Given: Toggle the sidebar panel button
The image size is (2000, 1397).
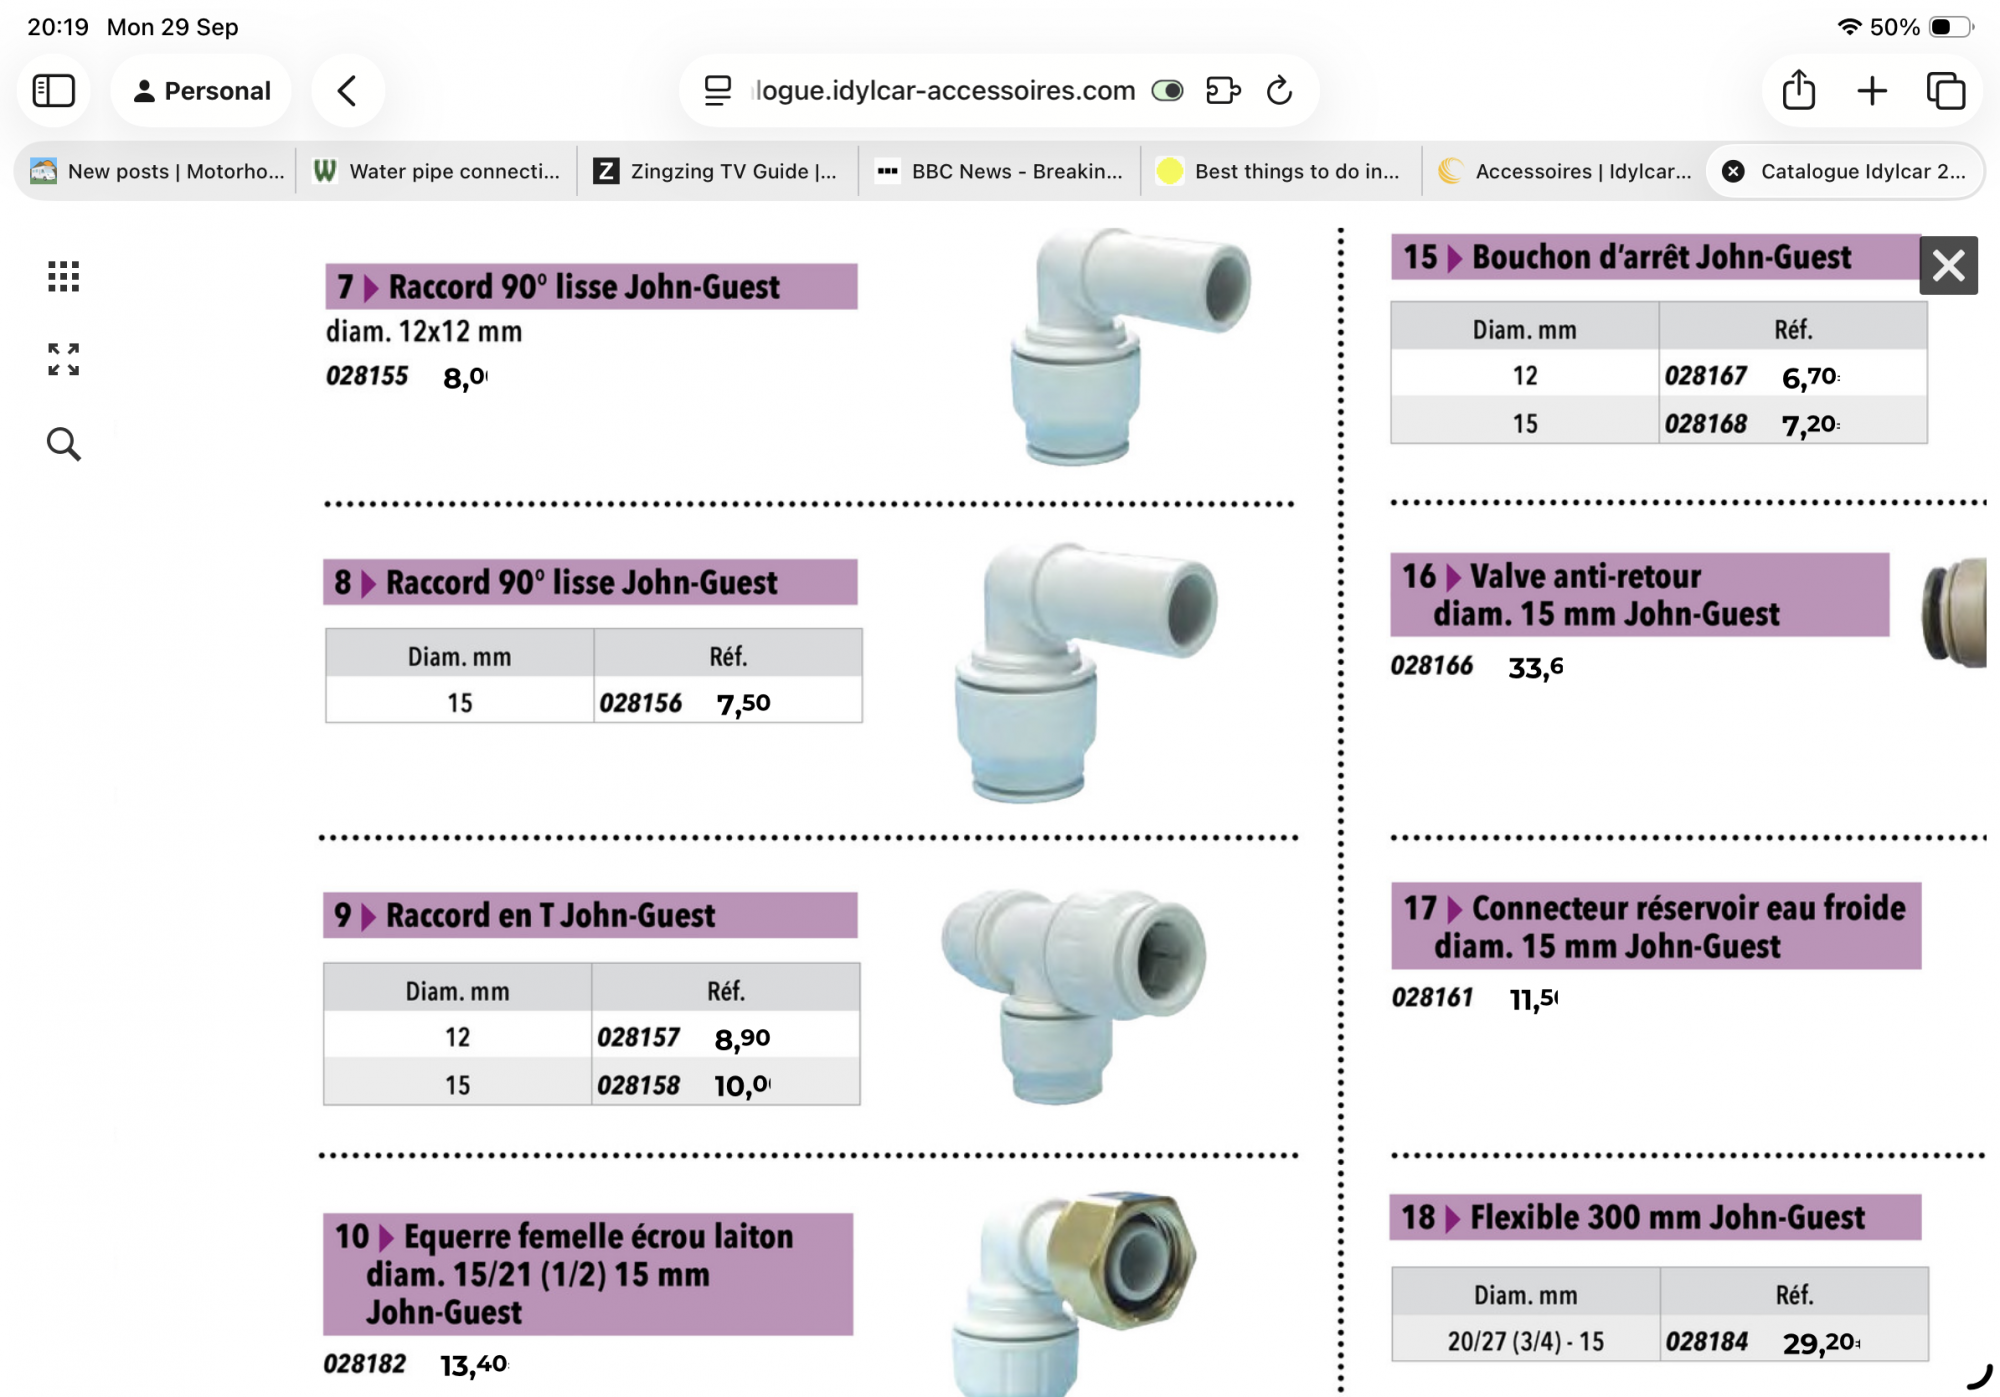Looking at the screenshot, I should 54,91.
